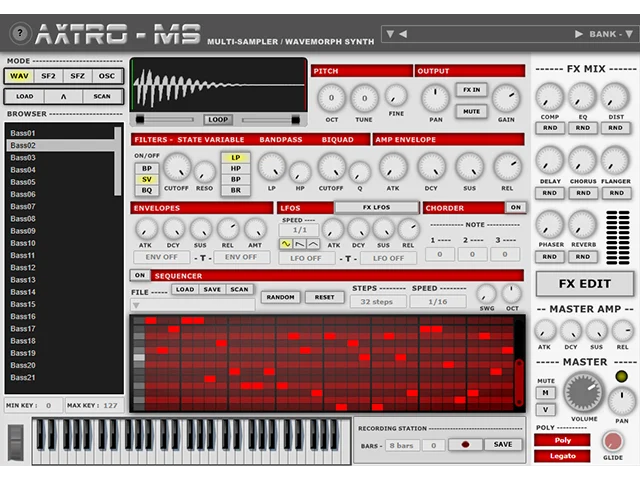Open the 32 steps dropdown

coord(378,302)
